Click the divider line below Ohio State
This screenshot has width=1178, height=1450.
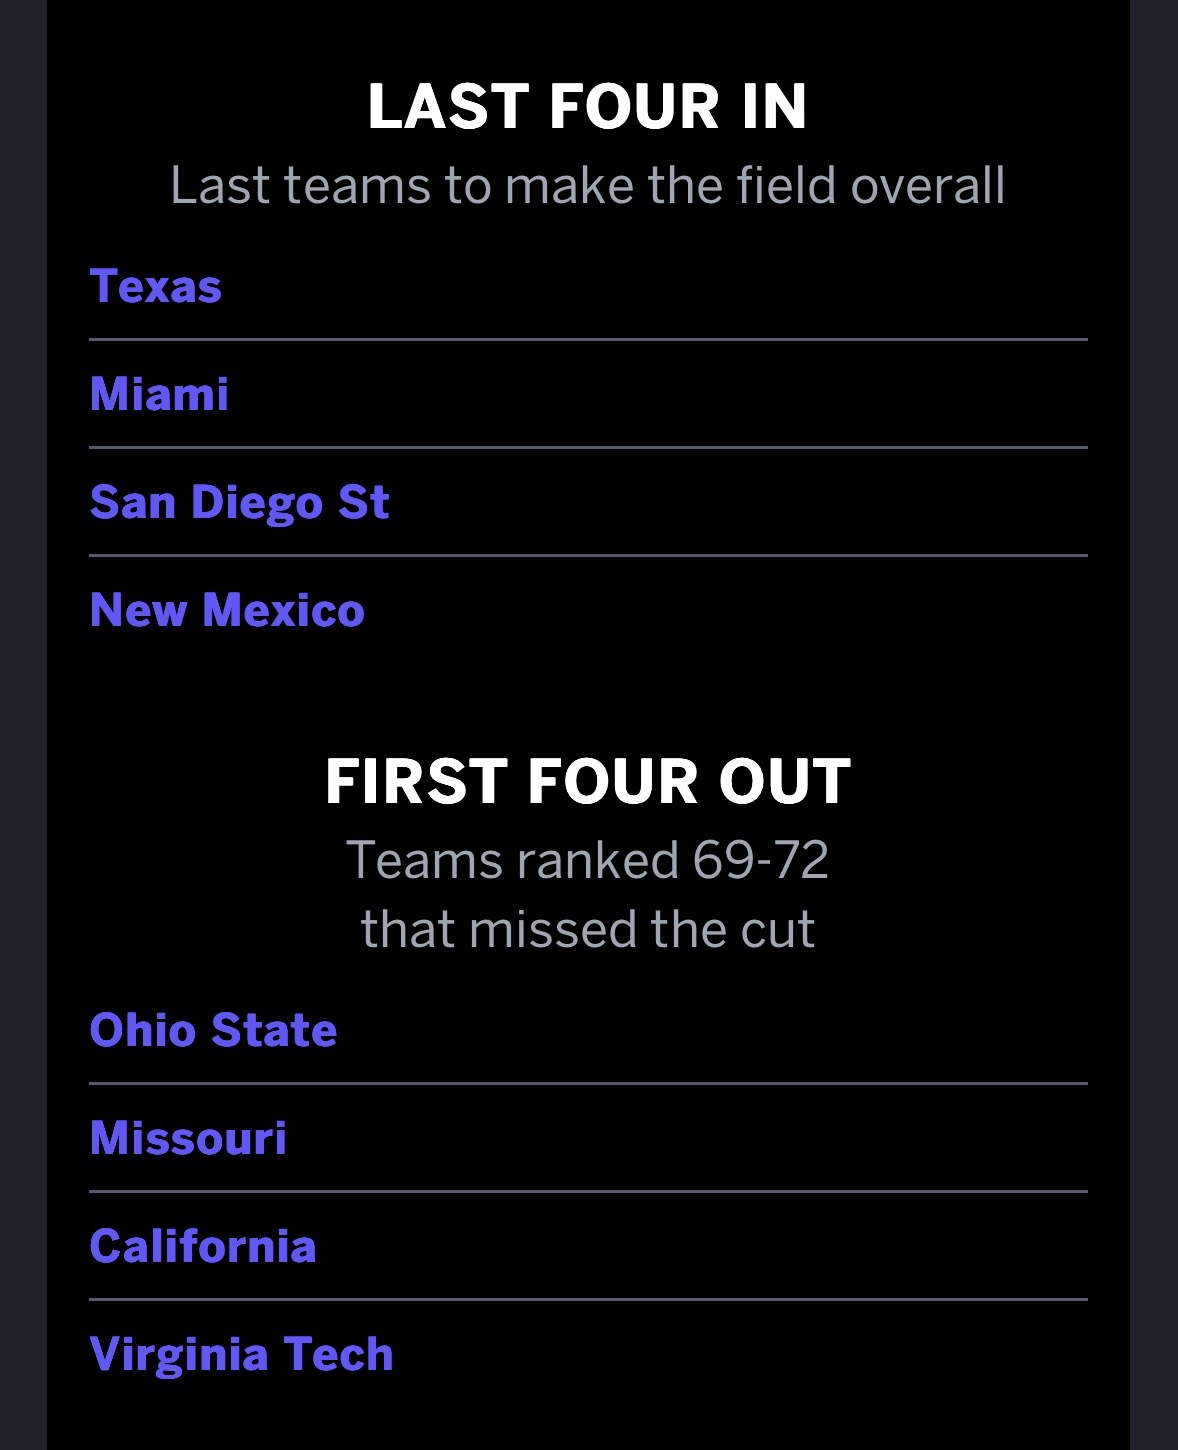(588, 1083)
